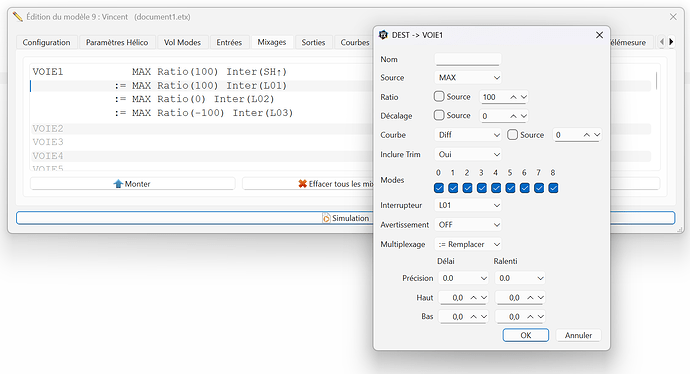Switch to the Vol Modes tab
The image size is (690, 374).
[x=182, y=42]
